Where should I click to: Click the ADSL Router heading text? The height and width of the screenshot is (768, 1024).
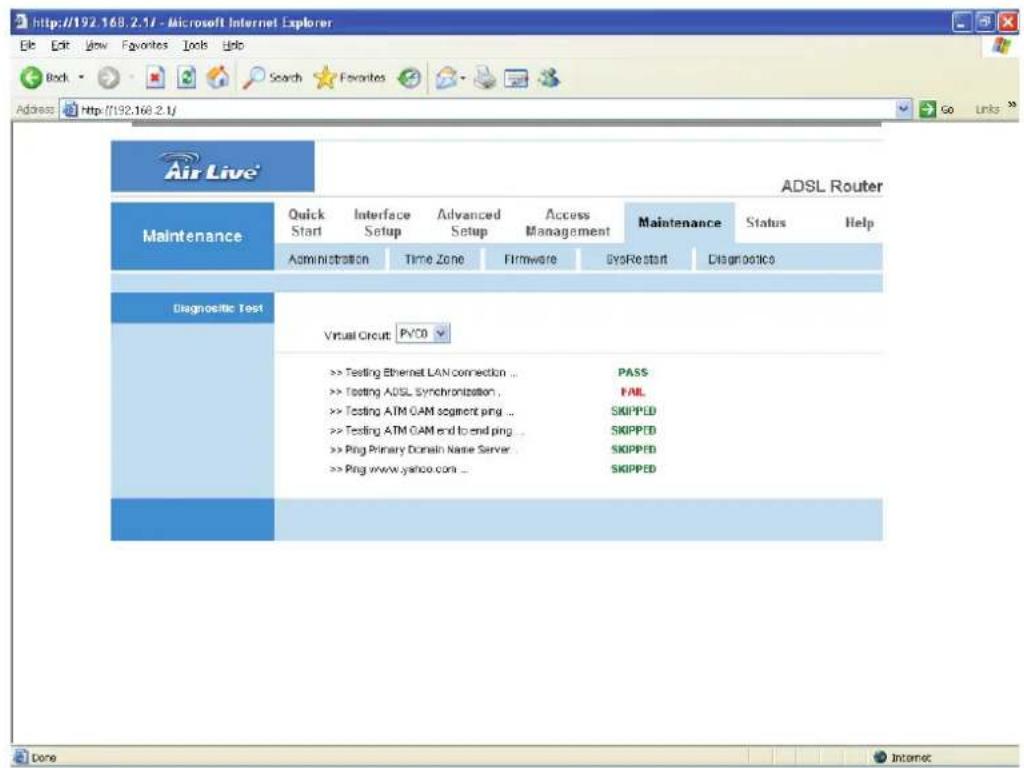[832, 186]
